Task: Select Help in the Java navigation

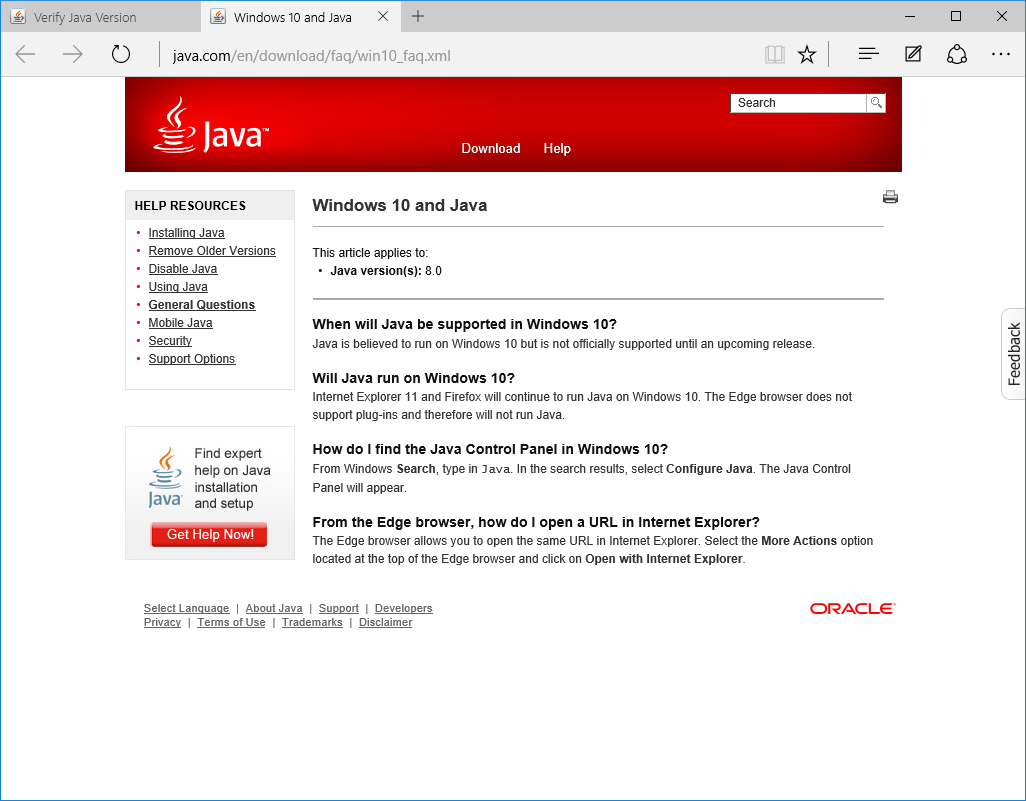Action: pyautogui.click(x=557, y=148)
